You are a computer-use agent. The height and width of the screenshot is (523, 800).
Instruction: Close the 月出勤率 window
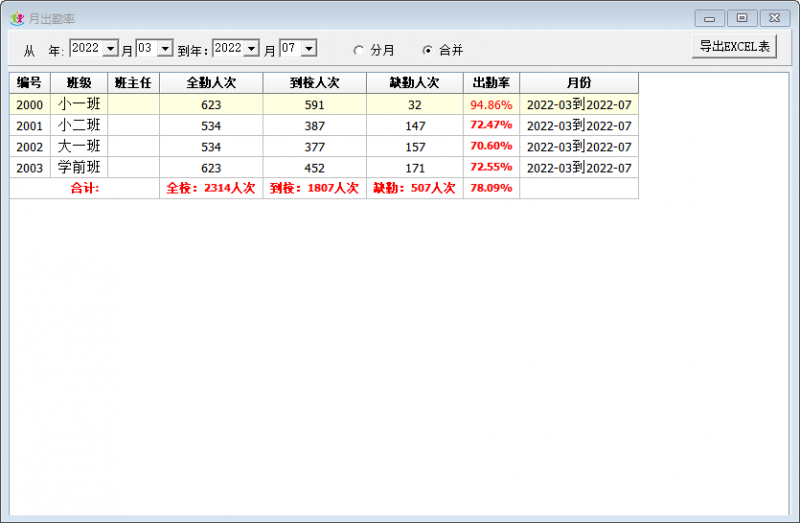[x=774, y=18]
